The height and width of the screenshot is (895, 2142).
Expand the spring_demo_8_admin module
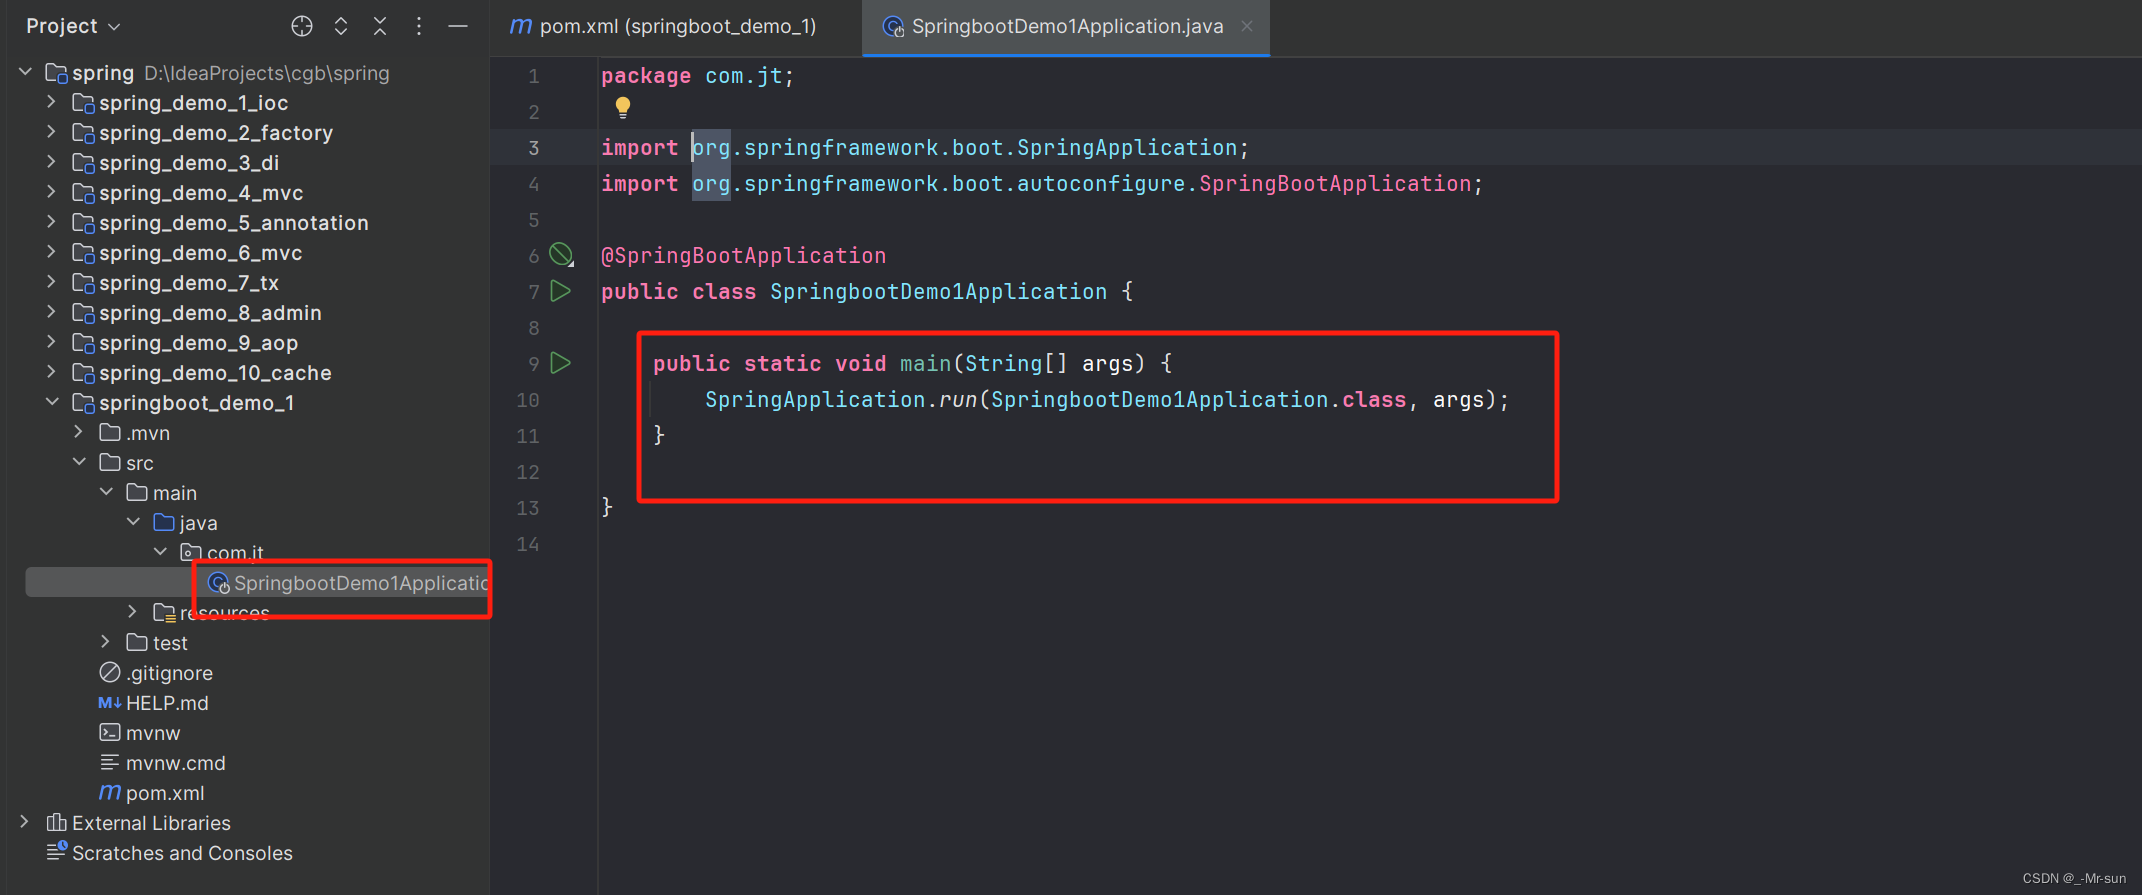pyautogui.click(x=51, y=312)
